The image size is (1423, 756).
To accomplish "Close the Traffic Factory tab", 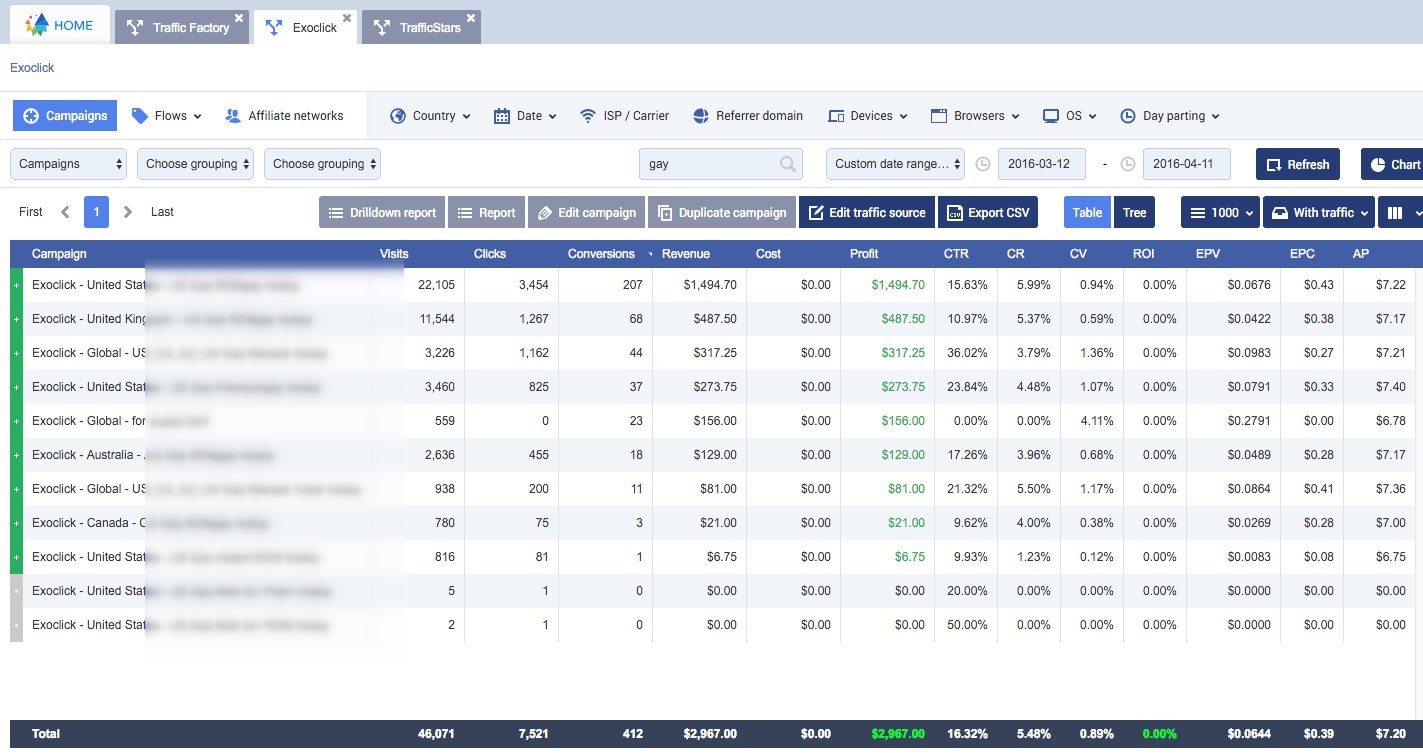I will (238, 18).
